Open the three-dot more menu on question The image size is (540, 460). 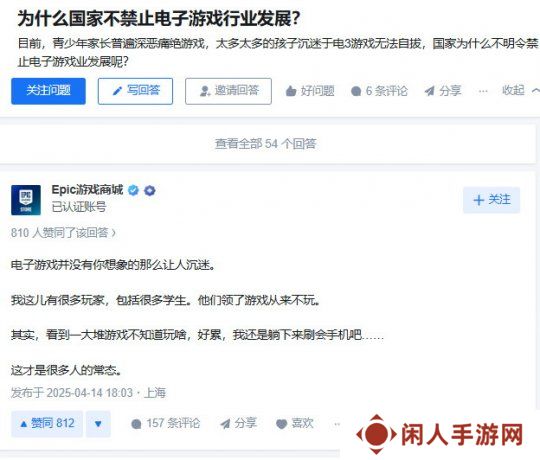click(x=483, y=91)
